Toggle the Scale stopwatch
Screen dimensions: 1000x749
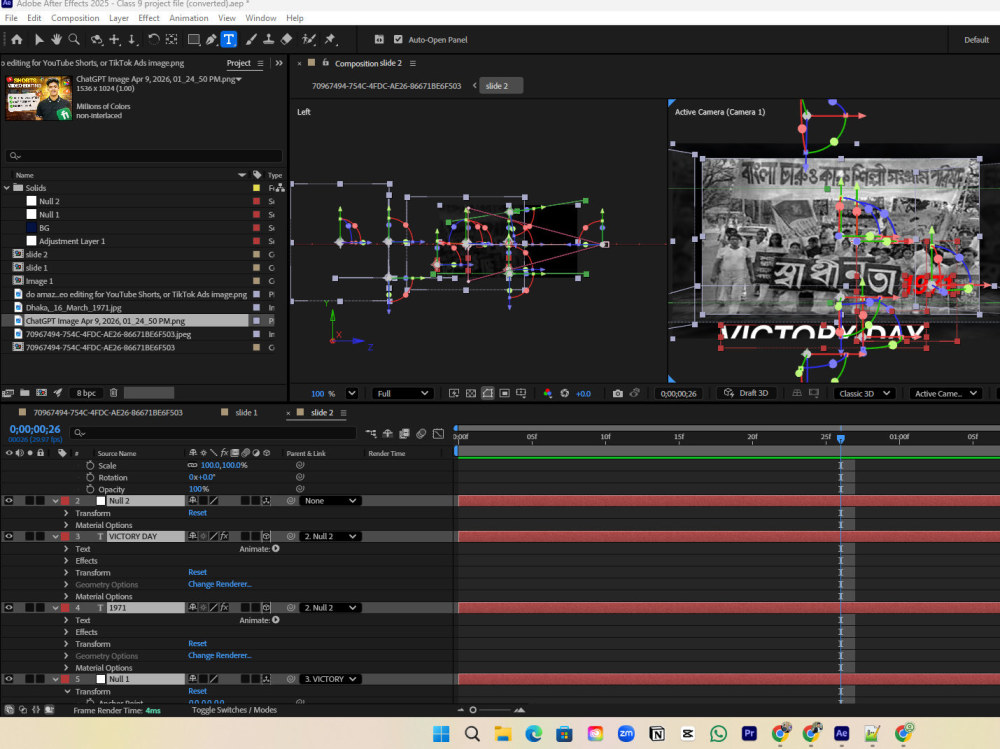pos(90,466)
